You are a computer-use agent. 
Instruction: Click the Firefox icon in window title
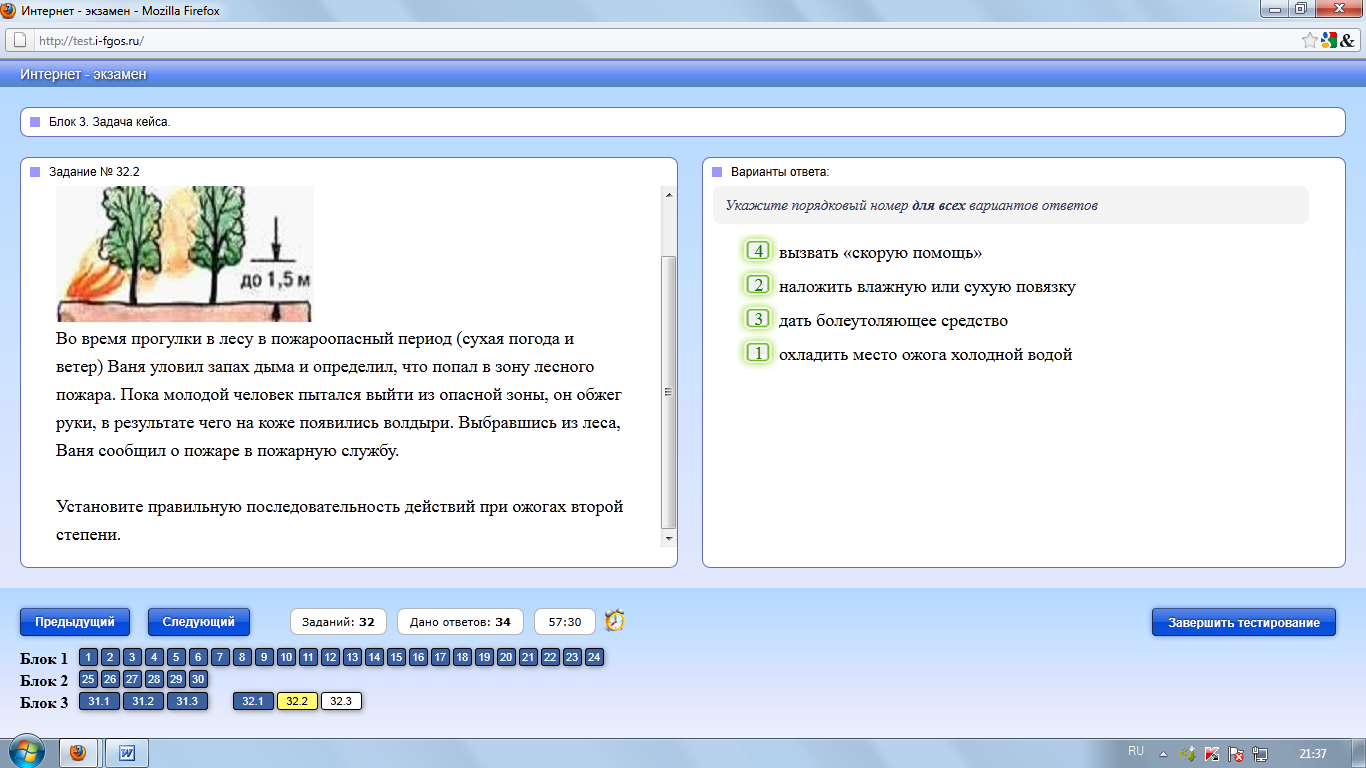[9, 10]
